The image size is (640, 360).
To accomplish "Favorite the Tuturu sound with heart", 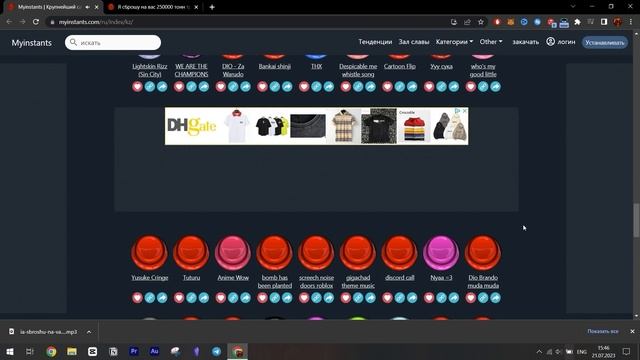I will point(179,298).
